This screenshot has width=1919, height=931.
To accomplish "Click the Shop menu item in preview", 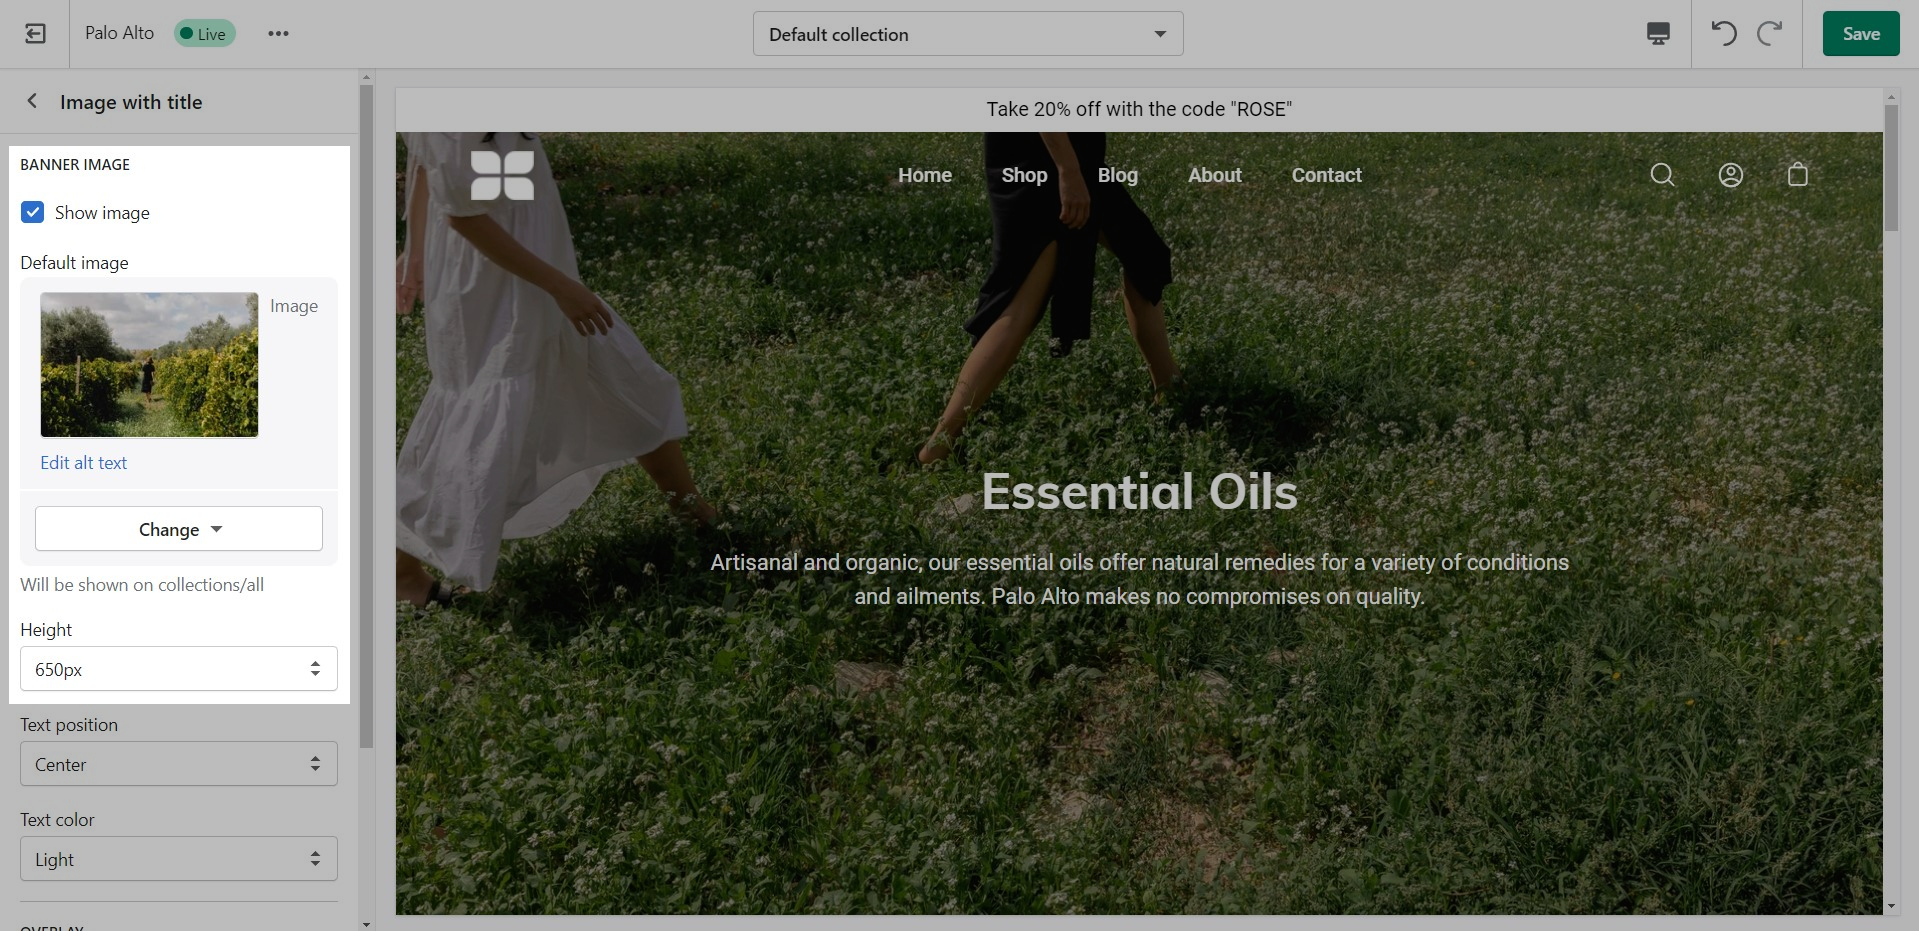I will pyautogui.click(x=1024, y=175).
